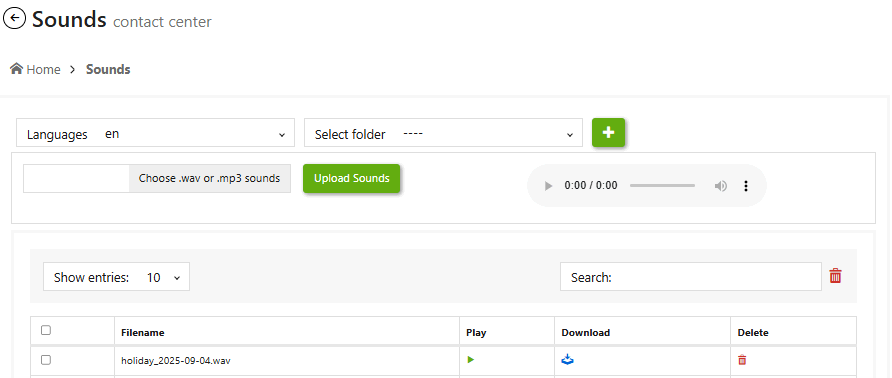Play holiday_2025-09-04.wav with green arrow
892x378 pixels.
coord(471,360)
